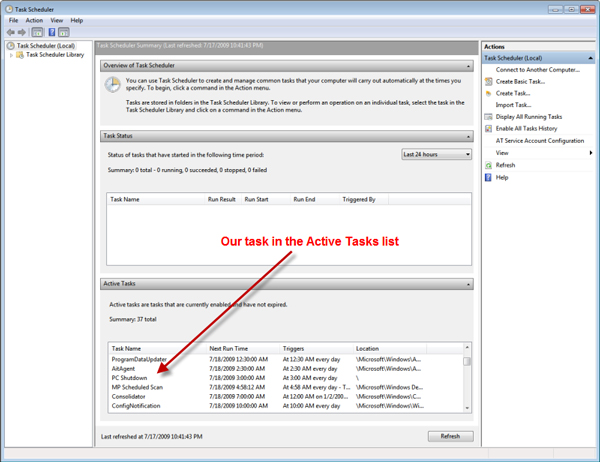
Task: Collapse the Active Tasks section
Action: pyautogui.click(x=468, y=284)
